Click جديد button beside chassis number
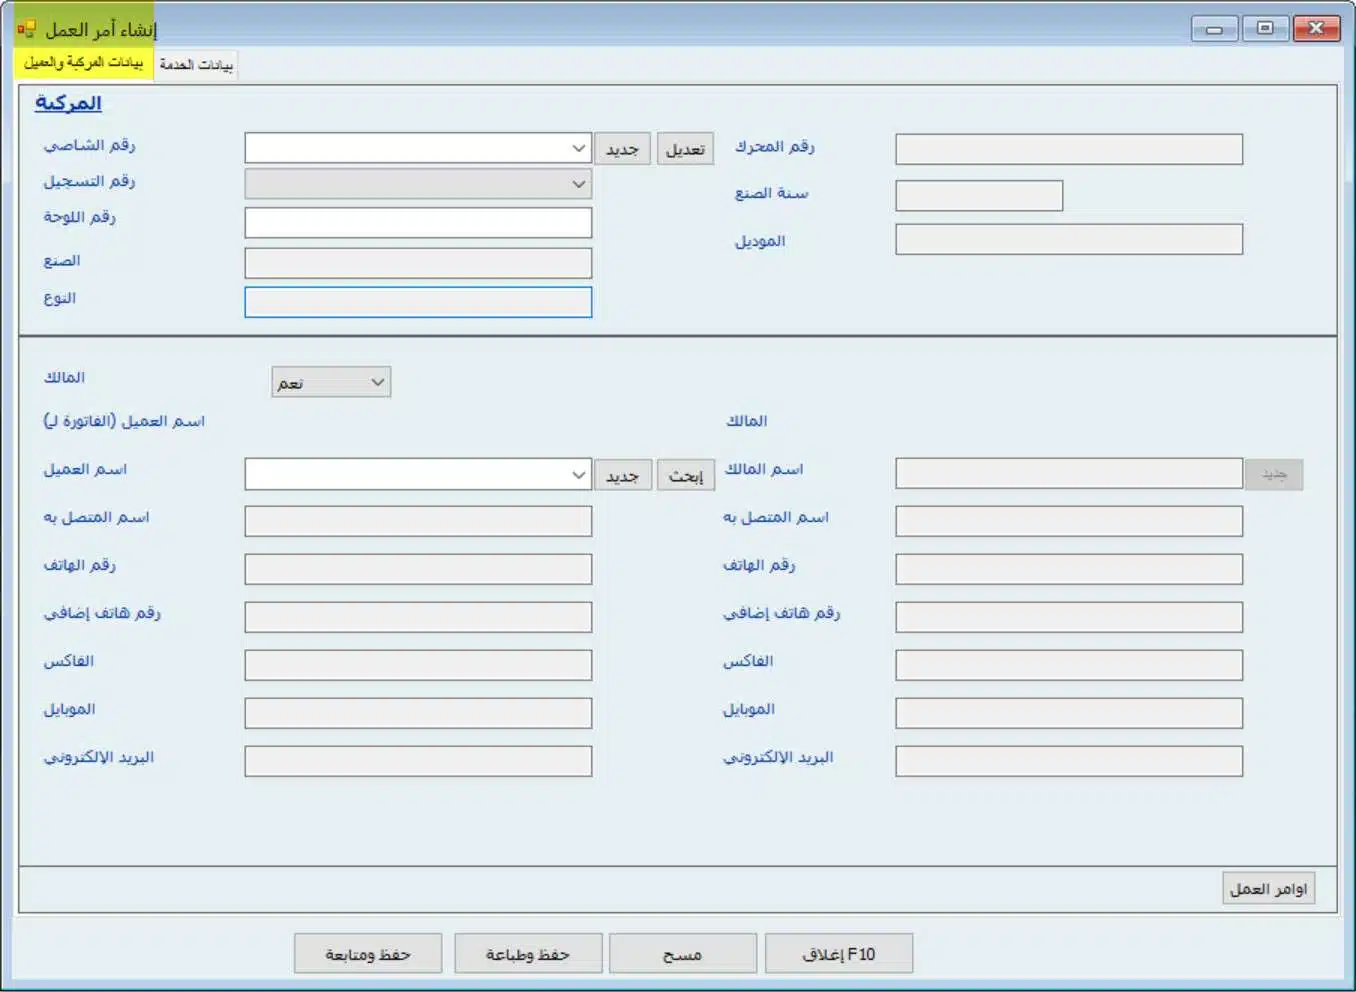 (x=623, y=149)
